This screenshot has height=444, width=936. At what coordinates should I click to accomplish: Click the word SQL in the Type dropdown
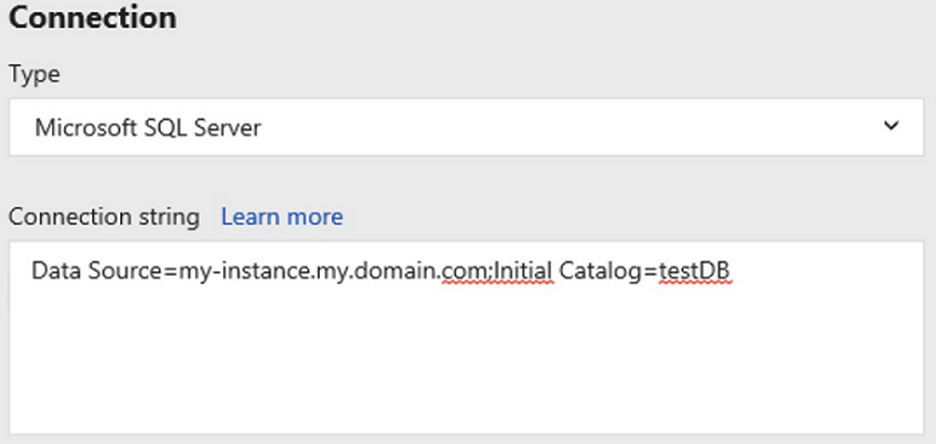tap(166, 128)
